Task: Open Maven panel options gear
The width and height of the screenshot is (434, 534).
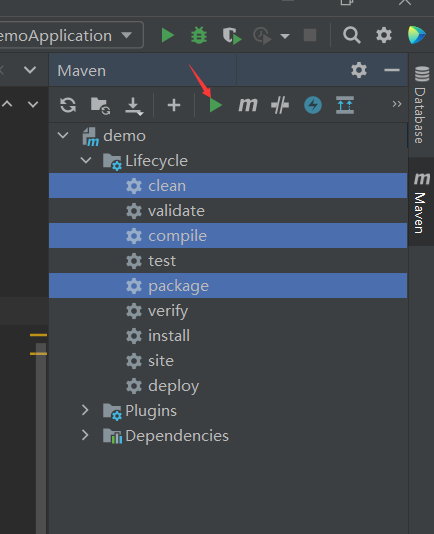Action: [359, 70]
